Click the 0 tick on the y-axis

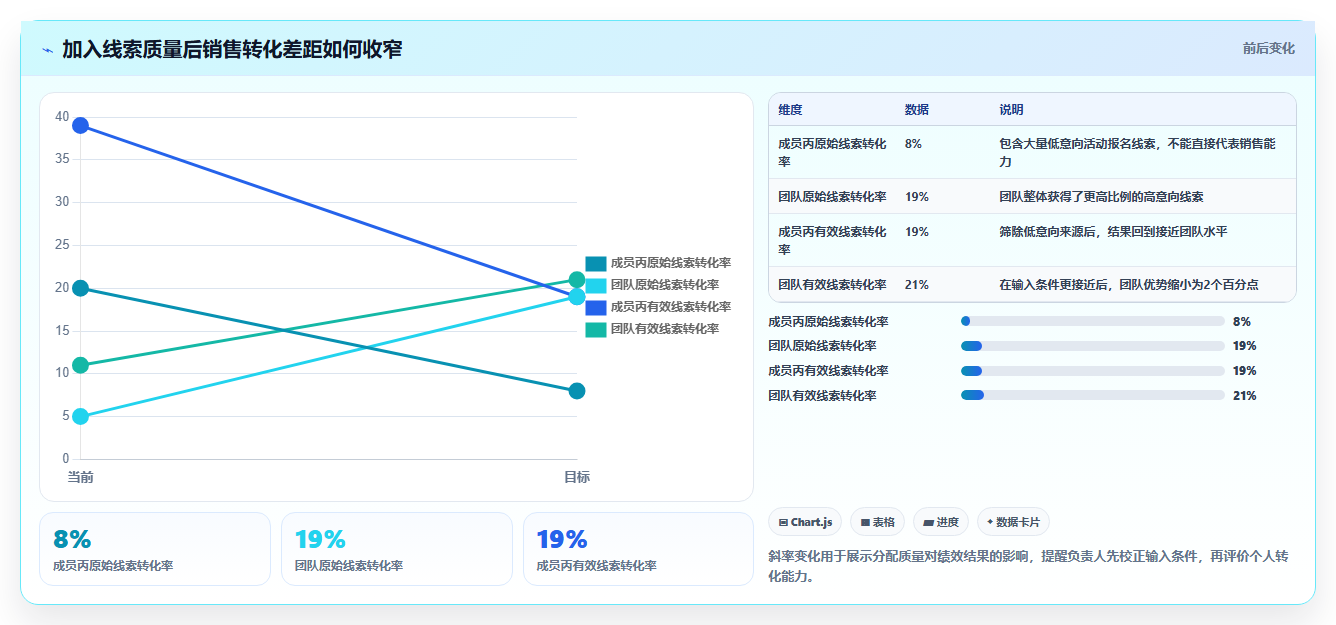65,459
